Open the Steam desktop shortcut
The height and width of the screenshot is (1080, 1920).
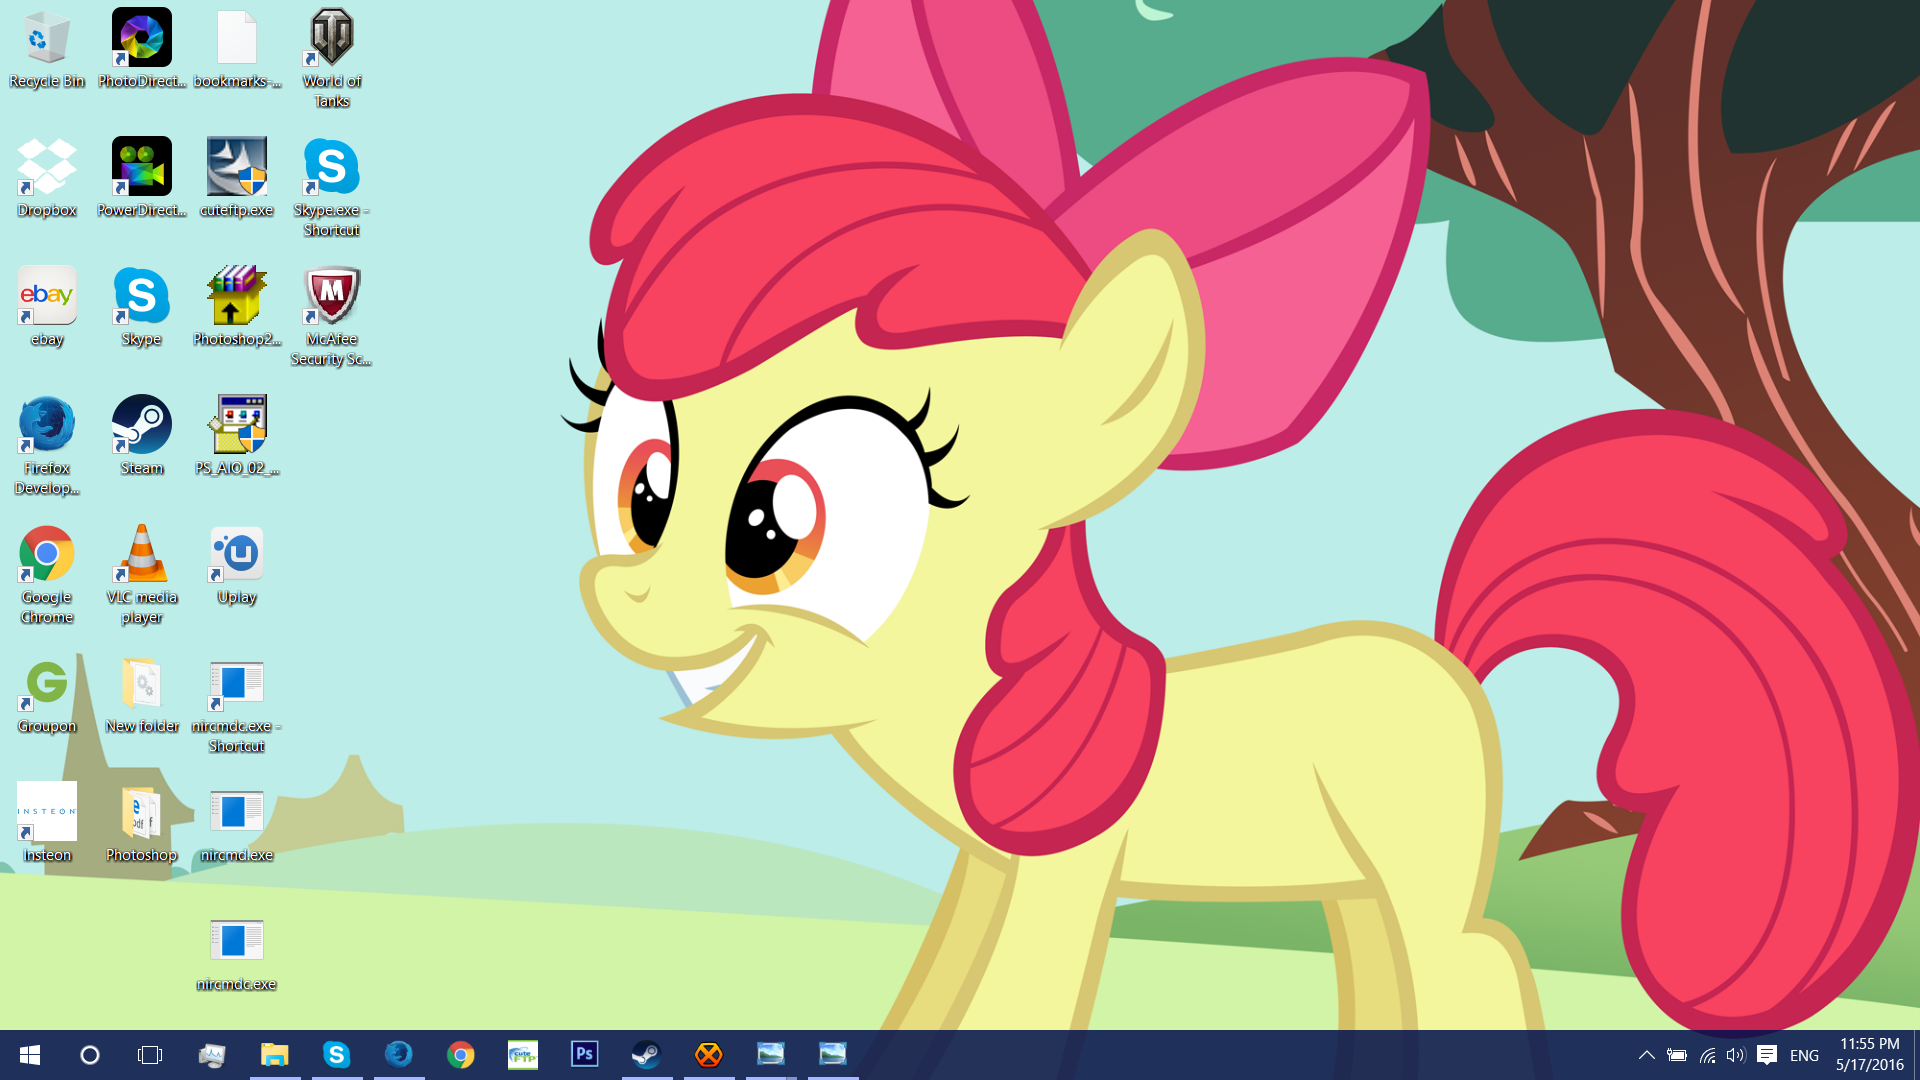pyautogui.click(x=141, y=425)
